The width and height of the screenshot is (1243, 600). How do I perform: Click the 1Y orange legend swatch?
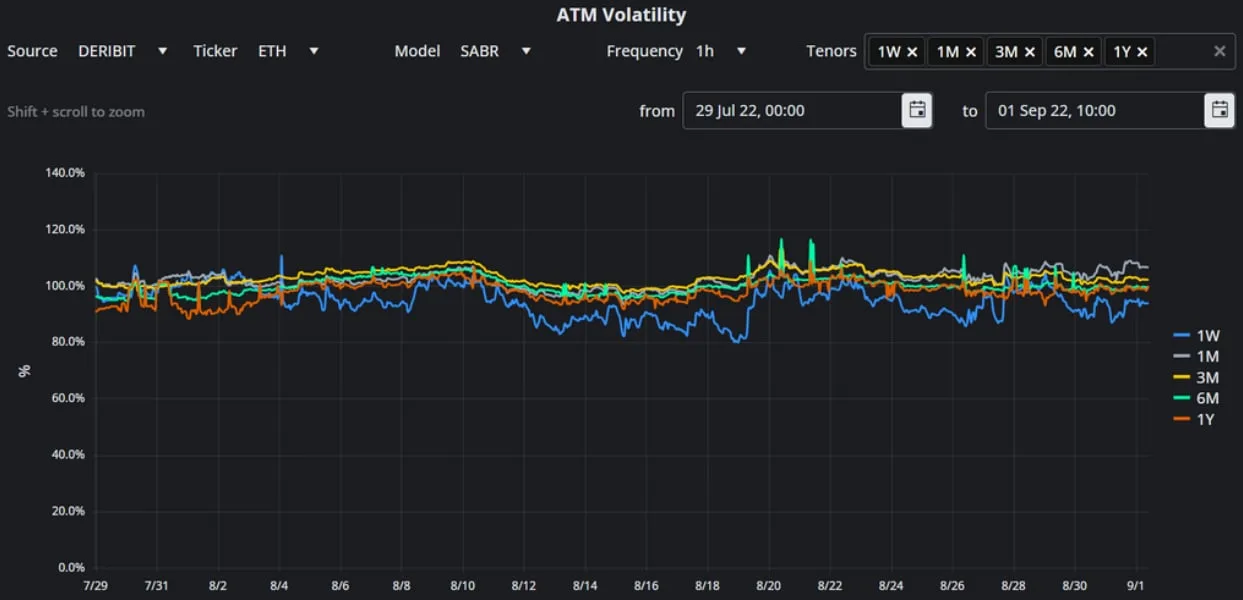pyautogui.click(x=1182, y=419)
